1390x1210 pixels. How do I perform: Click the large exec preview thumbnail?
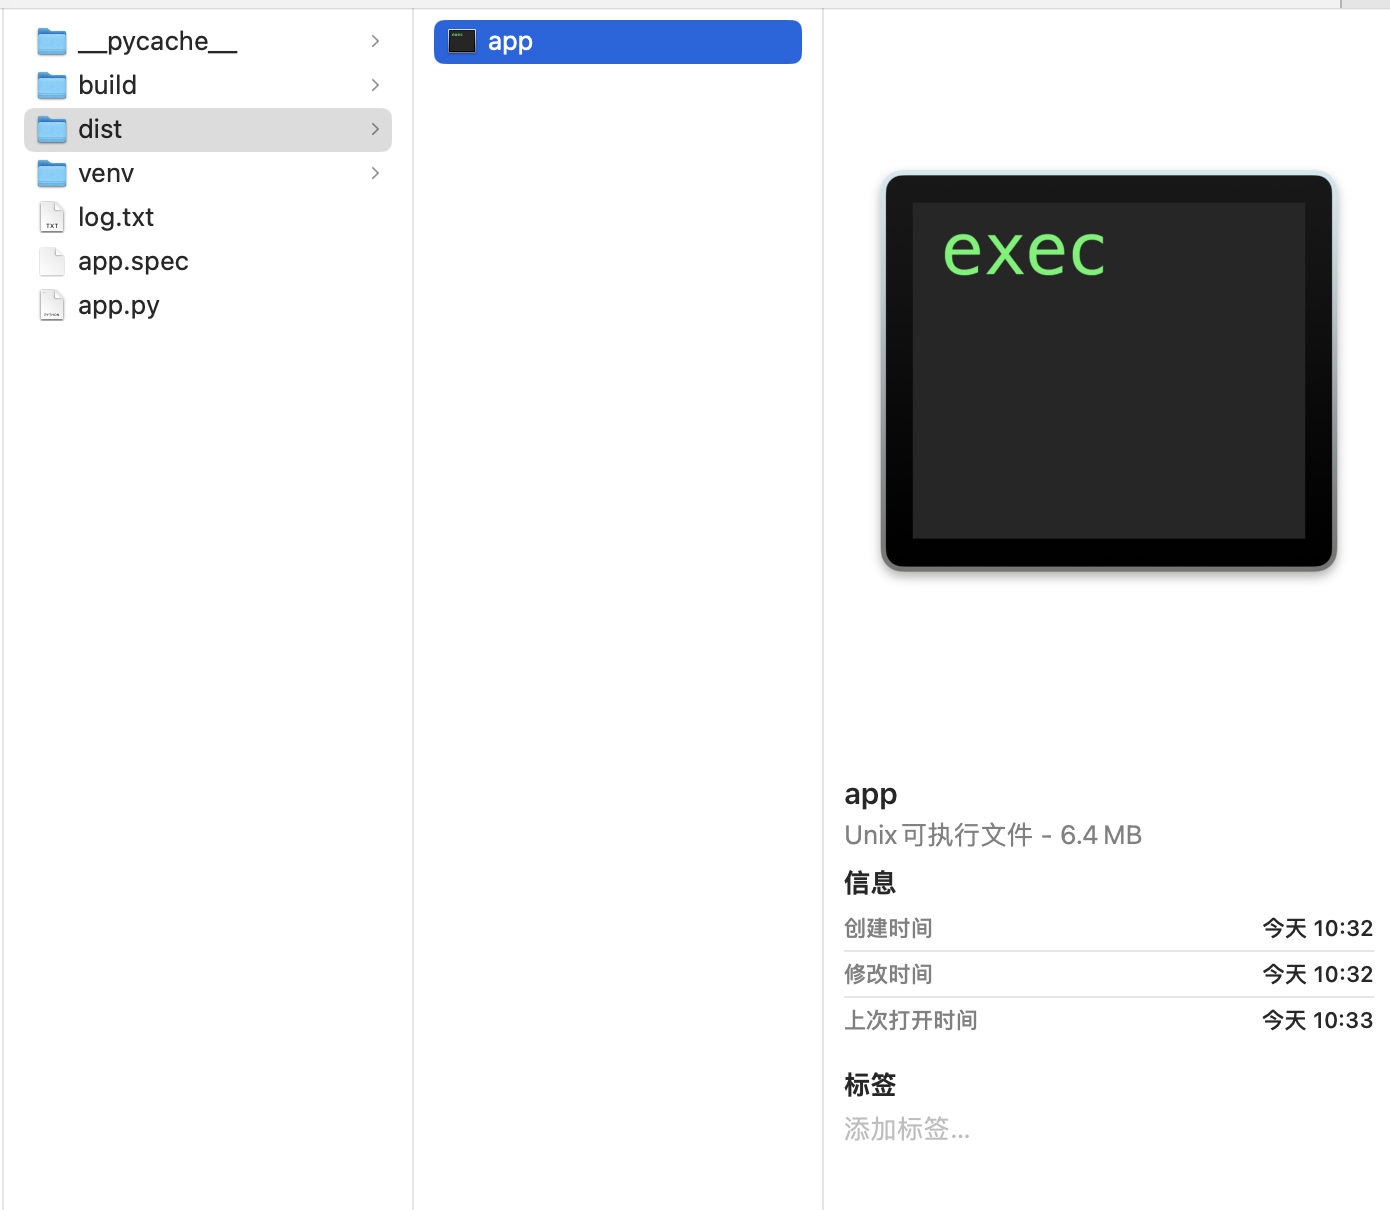[1108, 371]
